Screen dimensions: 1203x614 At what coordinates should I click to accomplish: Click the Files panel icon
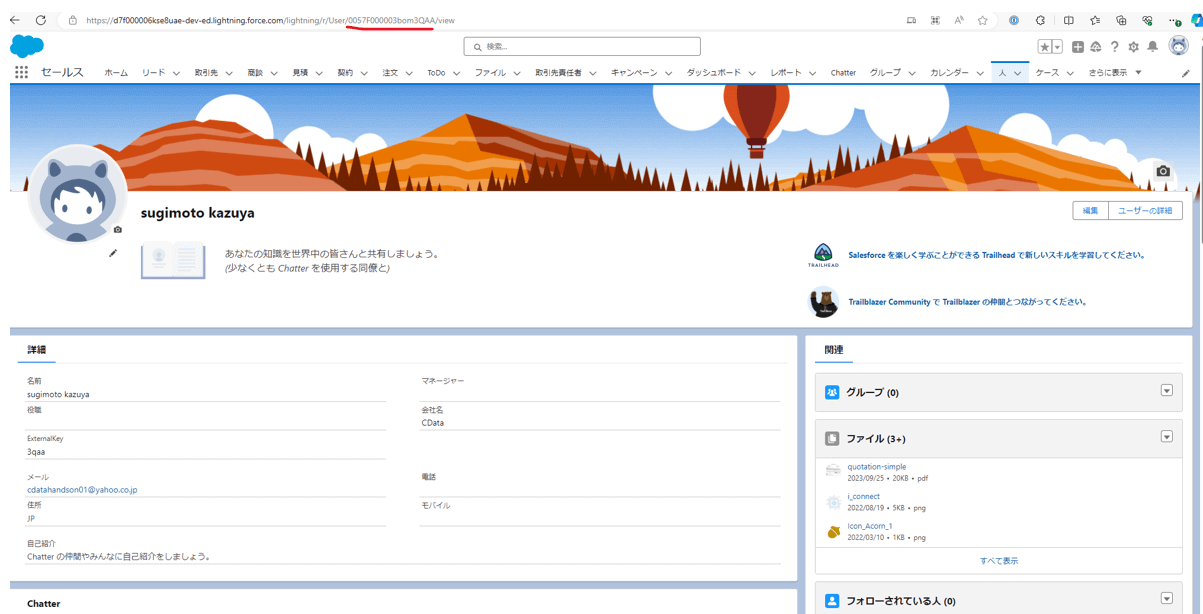pos(832,438)
